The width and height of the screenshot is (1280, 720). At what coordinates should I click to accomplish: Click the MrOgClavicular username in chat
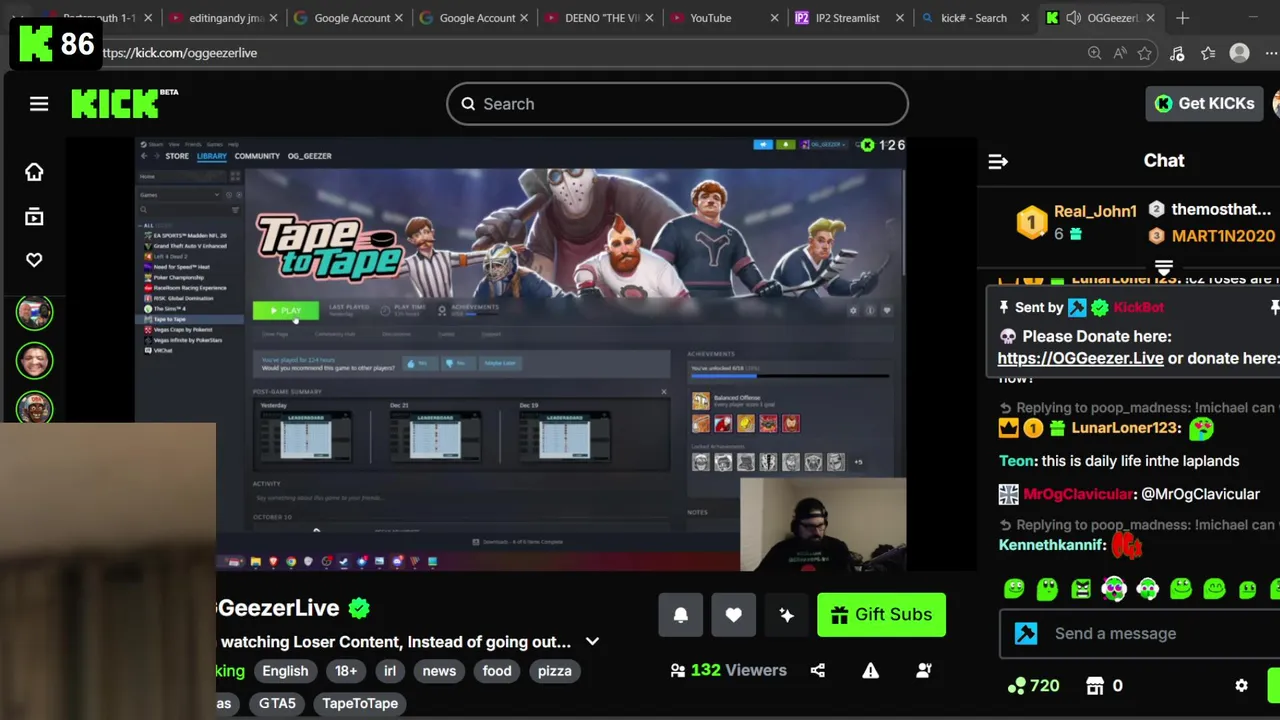[x=1079, y=494]
